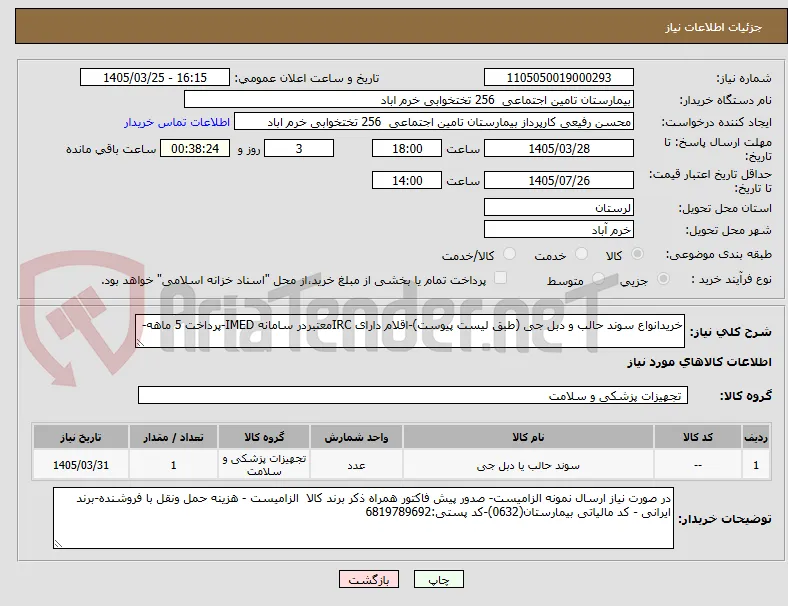Click the need date cell 1405/03/31

[81, 465]
